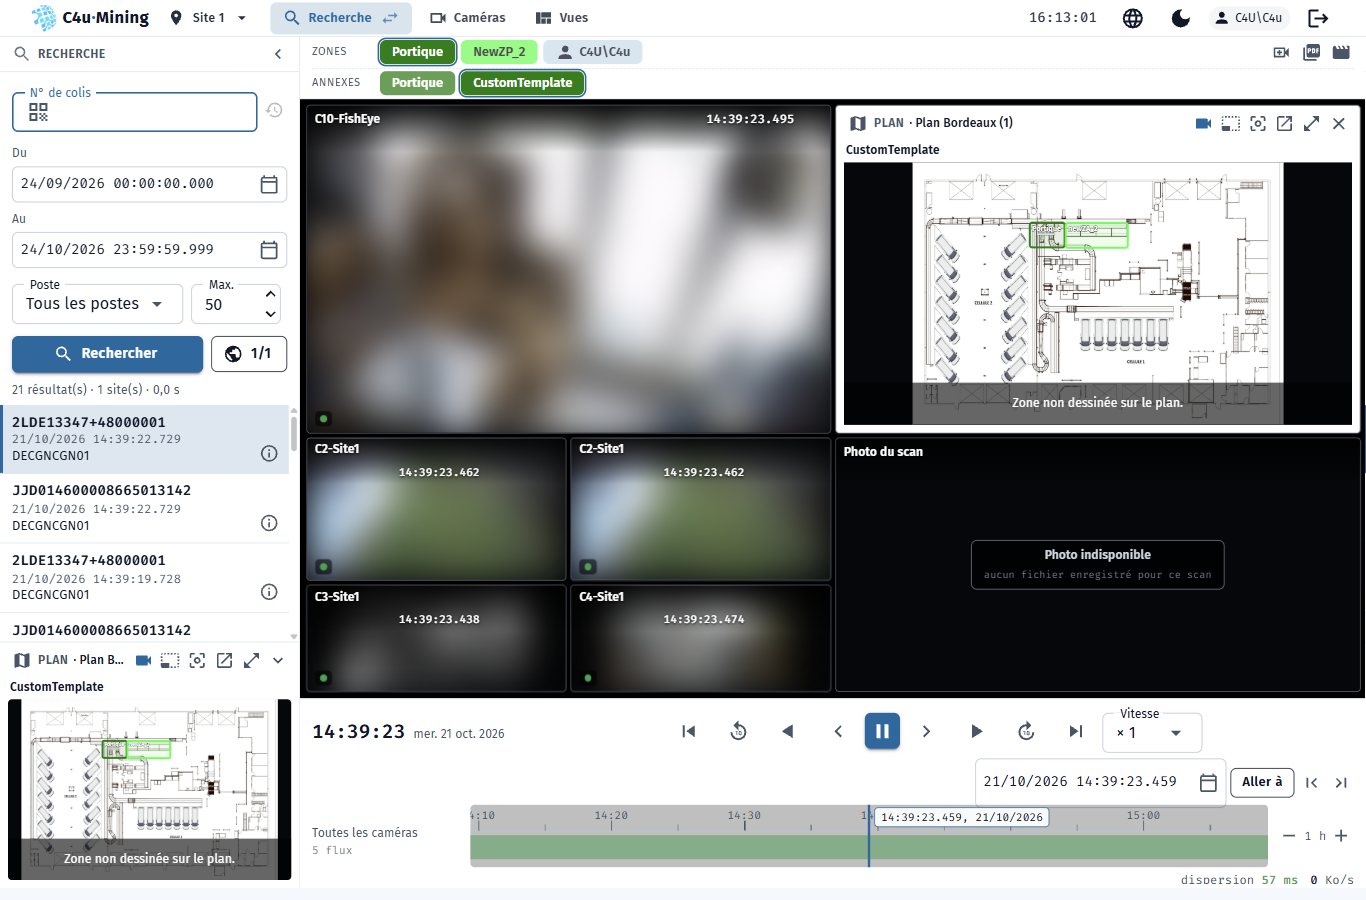Open calendar picker for the Du date
The width and height of the screenshot is (1366, 900).
point(269,184)
